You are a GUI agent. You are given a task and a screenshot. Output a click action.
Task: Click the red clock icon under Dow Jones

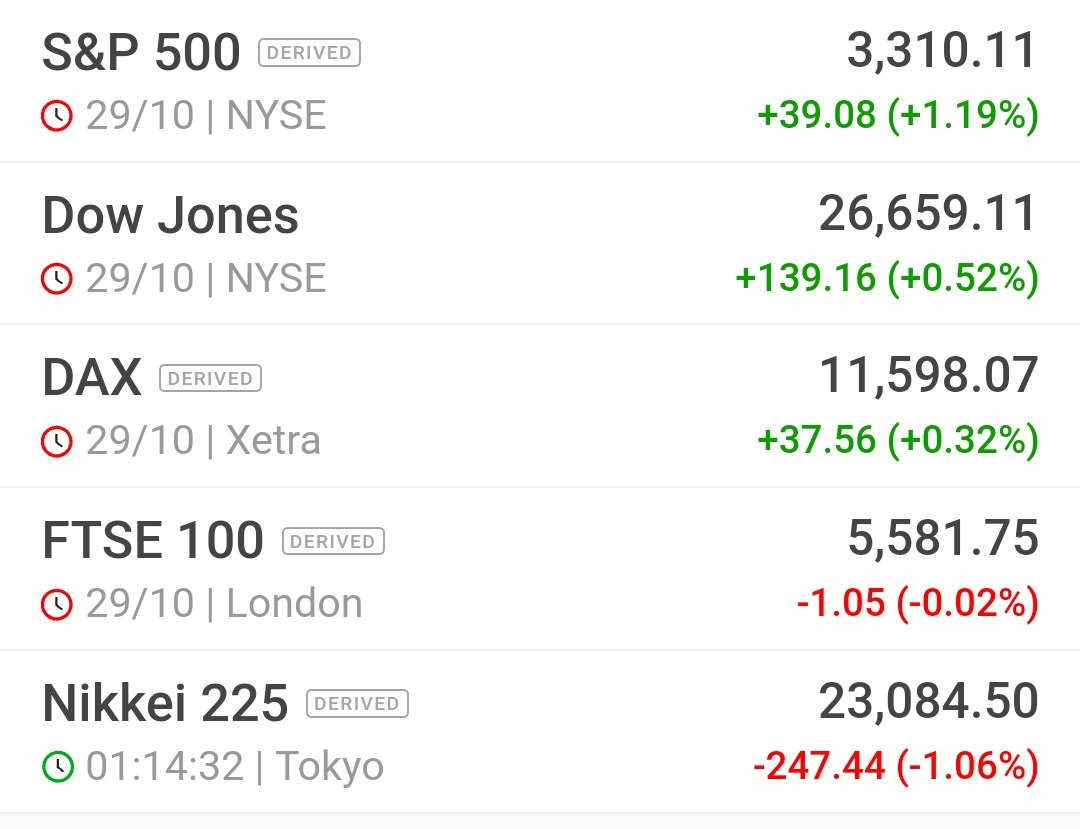(57, 279)
